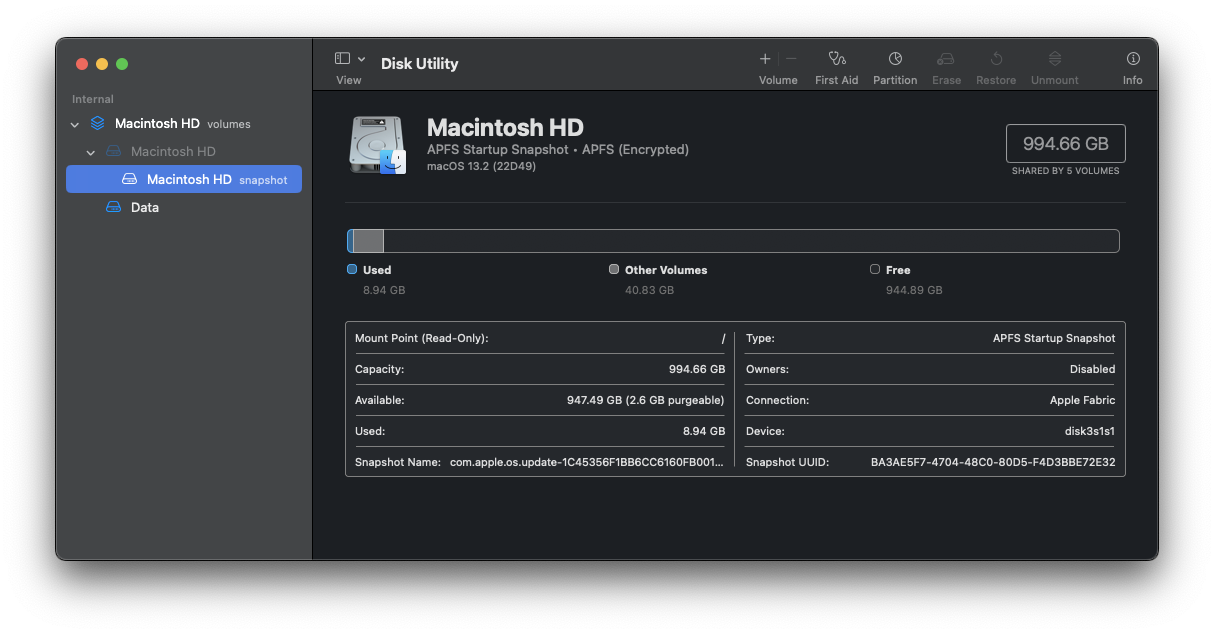
Task: Click the disk3s1s1 device value
Action: (1090, 431)
